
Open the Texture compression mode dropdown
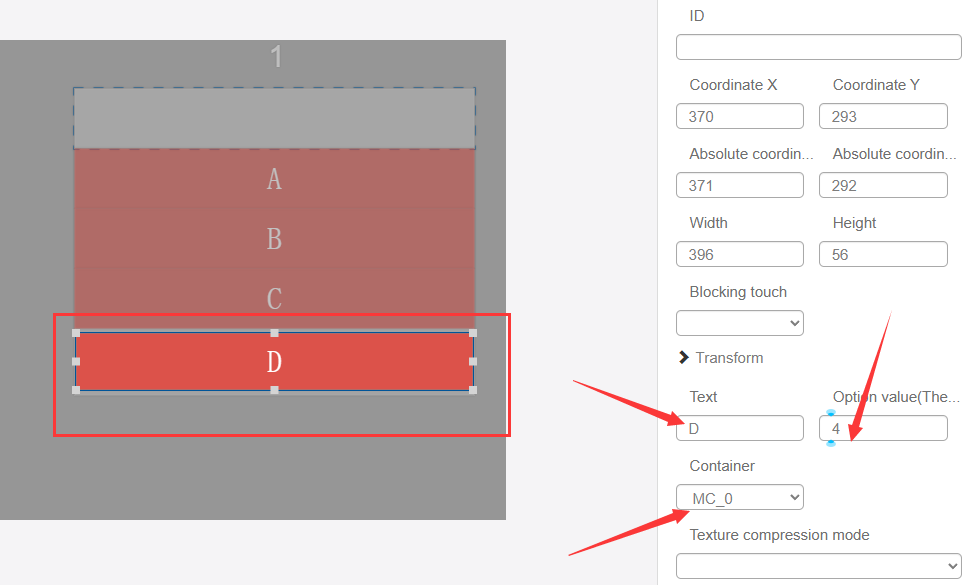click(818, 566)
